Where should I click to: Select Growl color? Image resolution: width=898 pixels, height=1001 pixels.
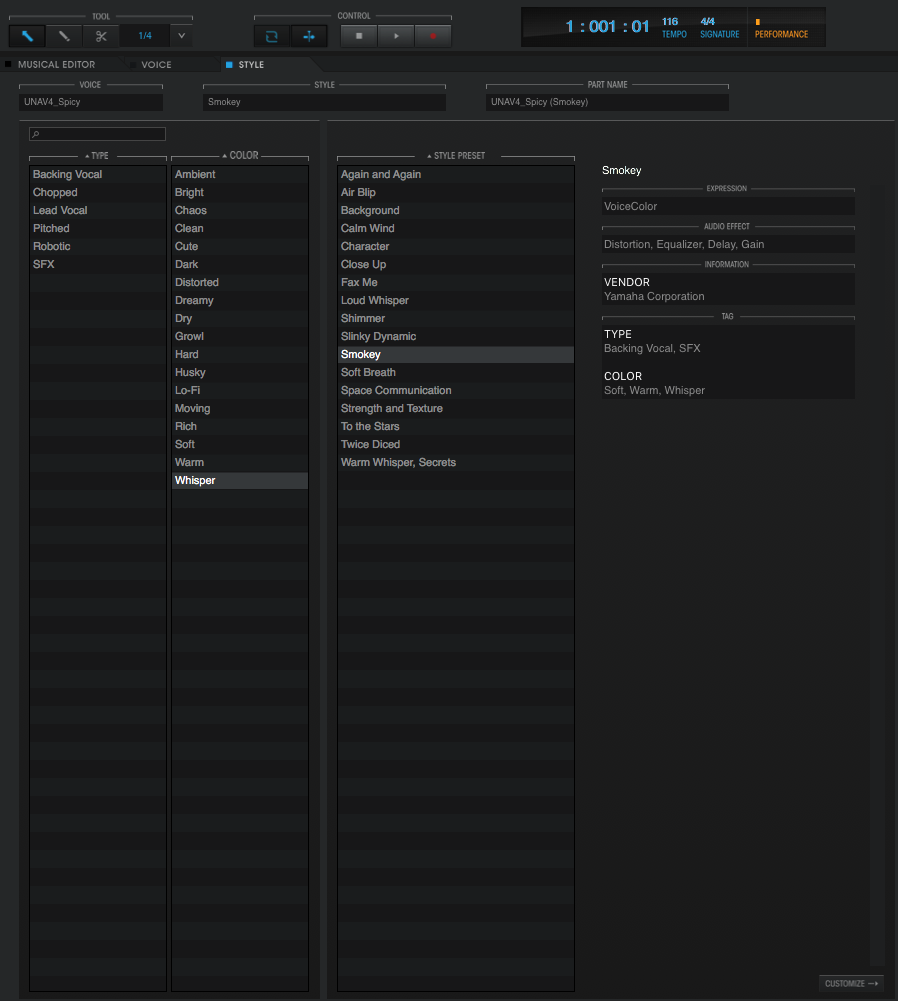coord(240,336)
